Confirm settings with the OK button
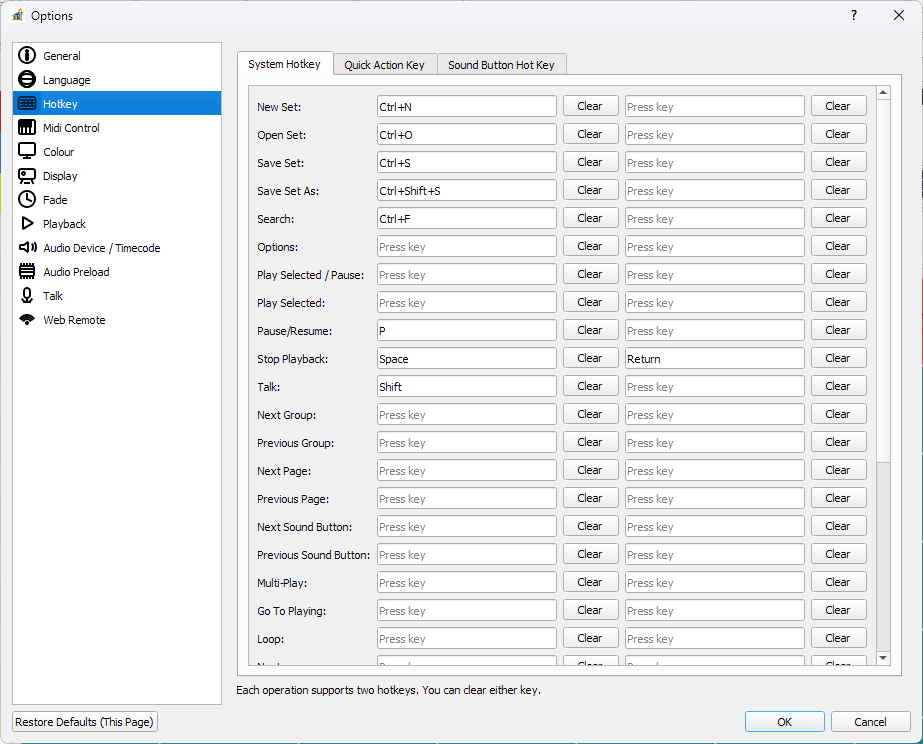This screenshot has width=923, height=744. [x=784, y=721]
